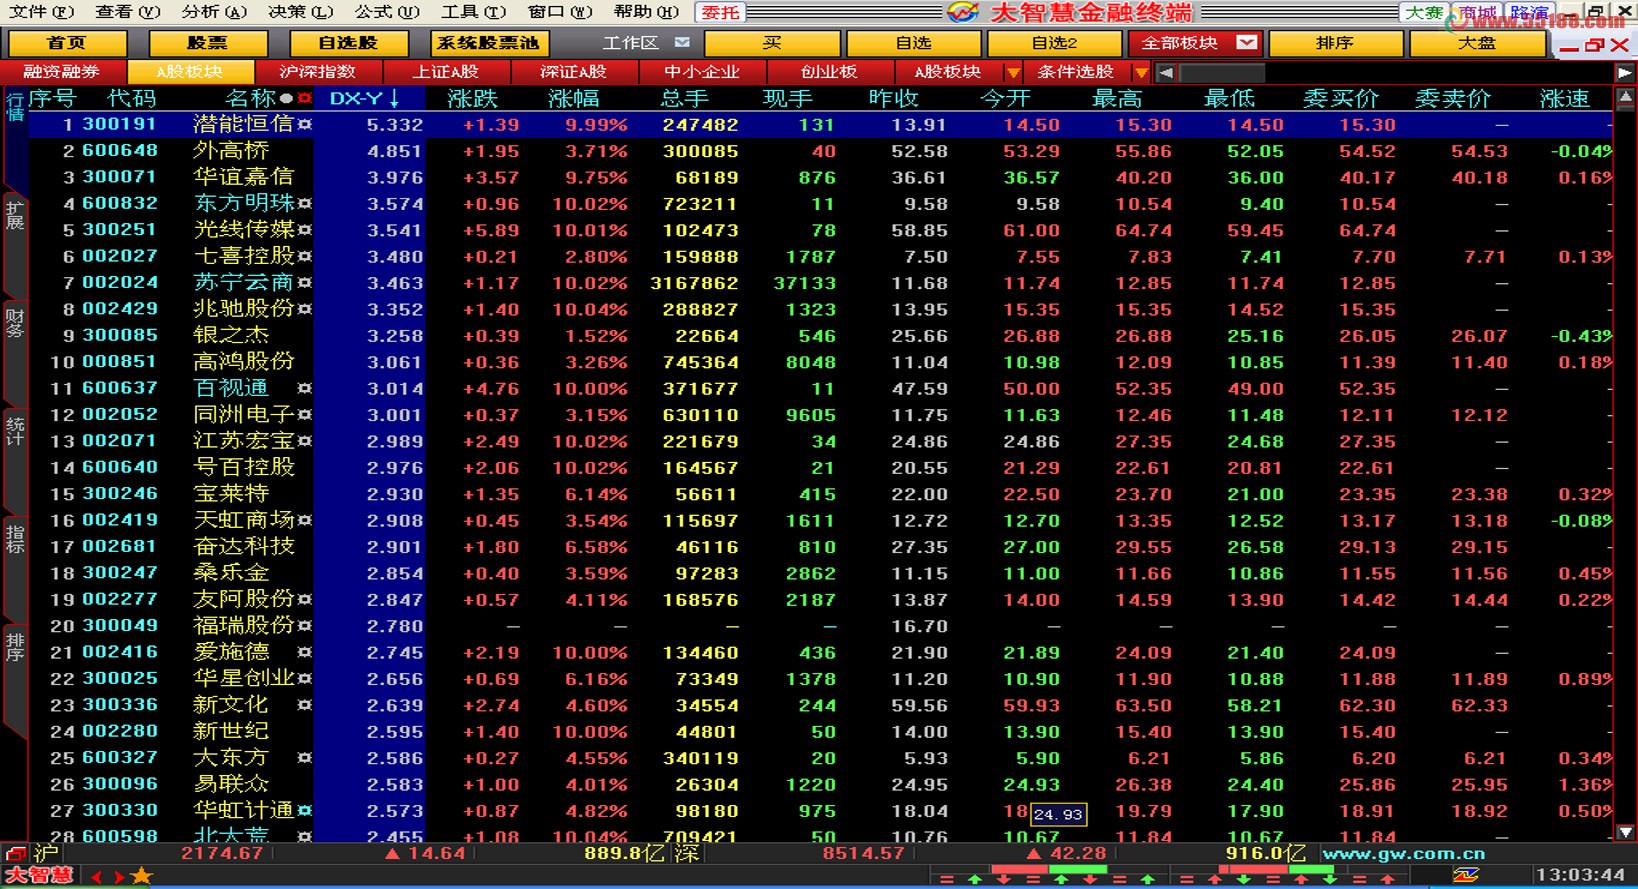Click the marker icon next to 新文化
The width and height of the screenshot is (1638, 889).
(x=304, y=705)
